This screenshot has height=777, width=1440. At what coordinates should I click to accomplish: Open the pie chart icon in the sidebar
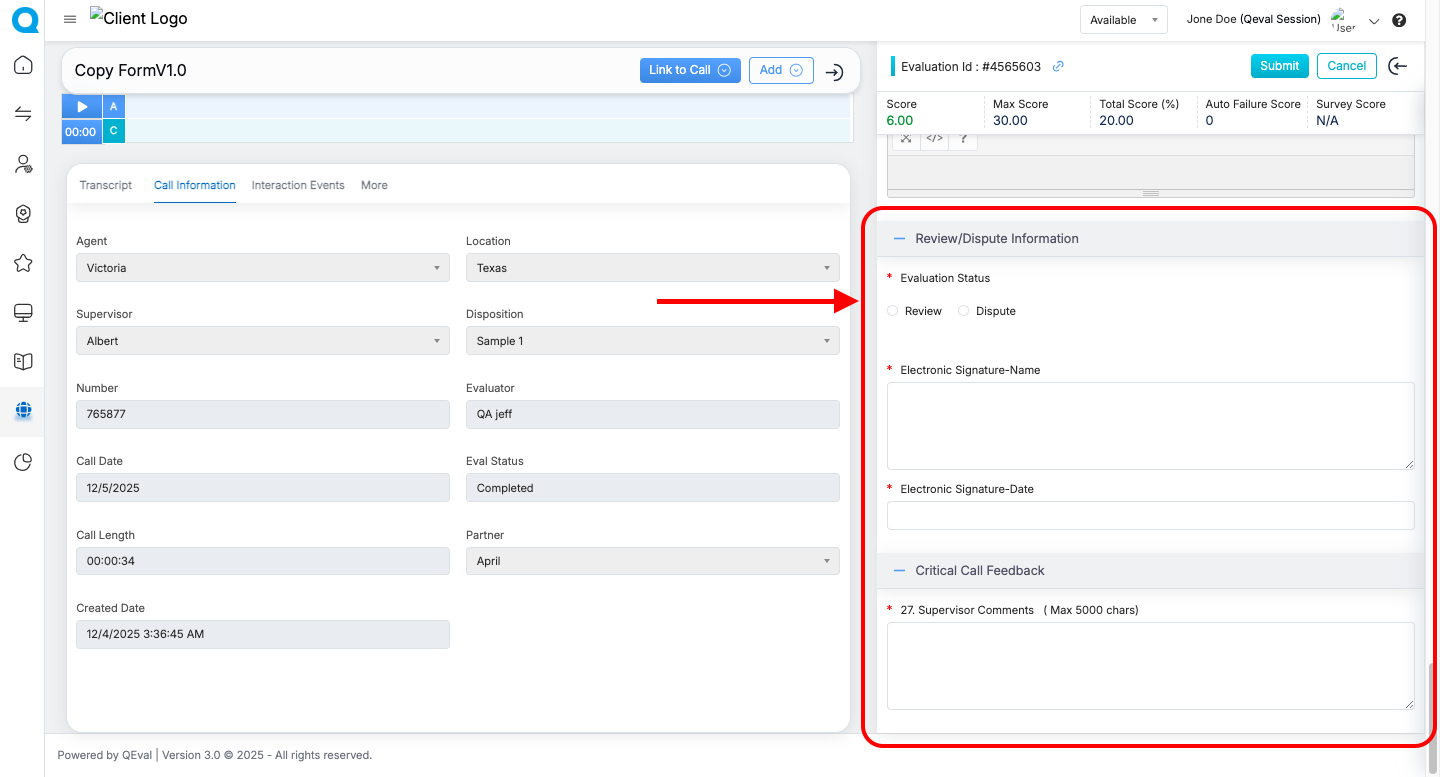(23, 462)
